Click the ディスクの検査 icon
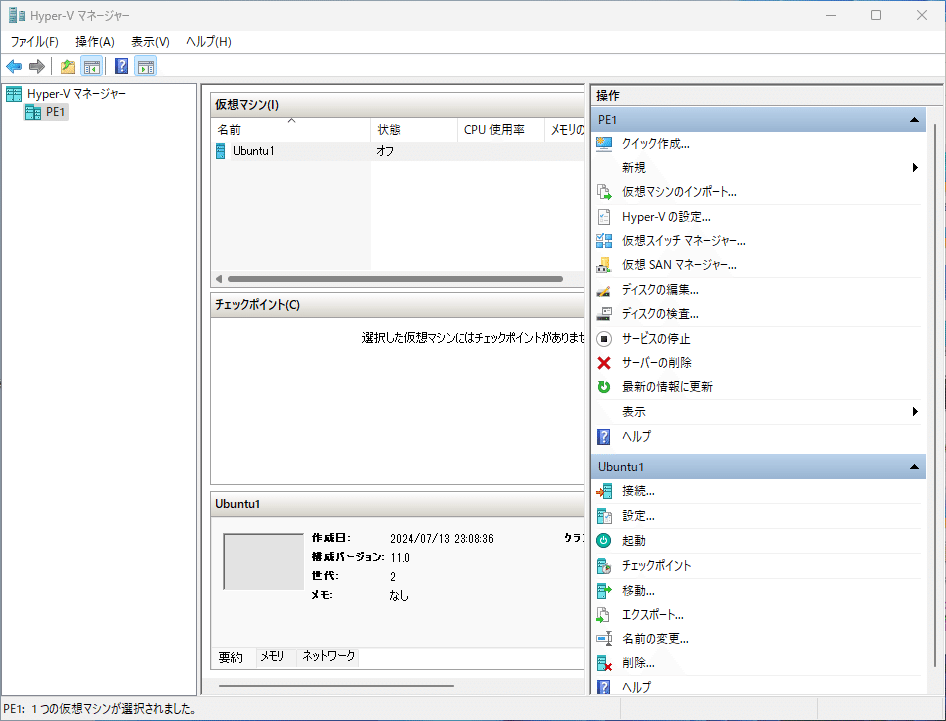This screenshot has height=721, width=946. (x=604, y=314)
